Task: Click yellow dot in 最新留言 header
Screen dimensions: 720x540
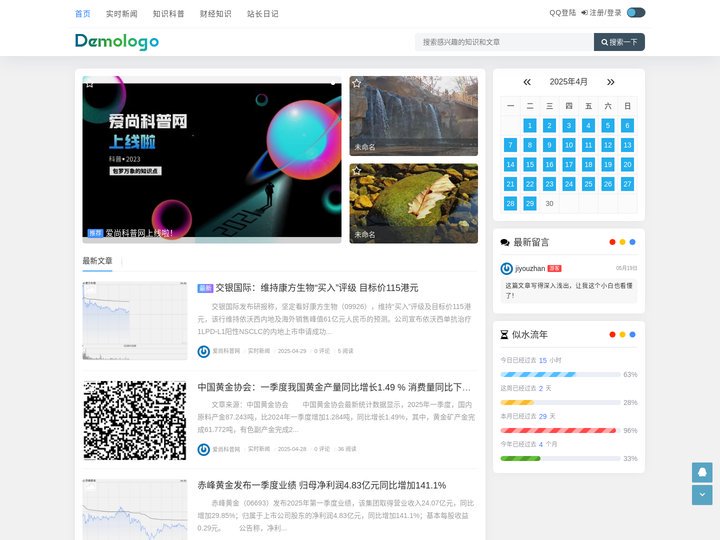Action: click(x=622, y=242)
